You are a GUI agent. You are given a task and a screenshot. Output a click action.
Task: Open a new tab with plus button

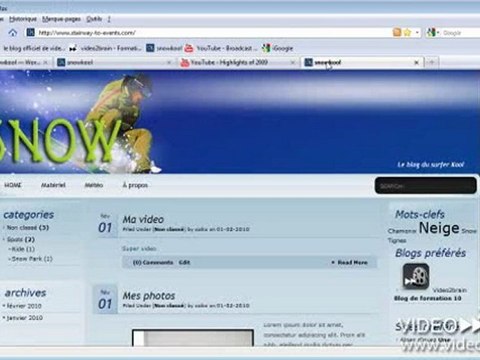432,62
